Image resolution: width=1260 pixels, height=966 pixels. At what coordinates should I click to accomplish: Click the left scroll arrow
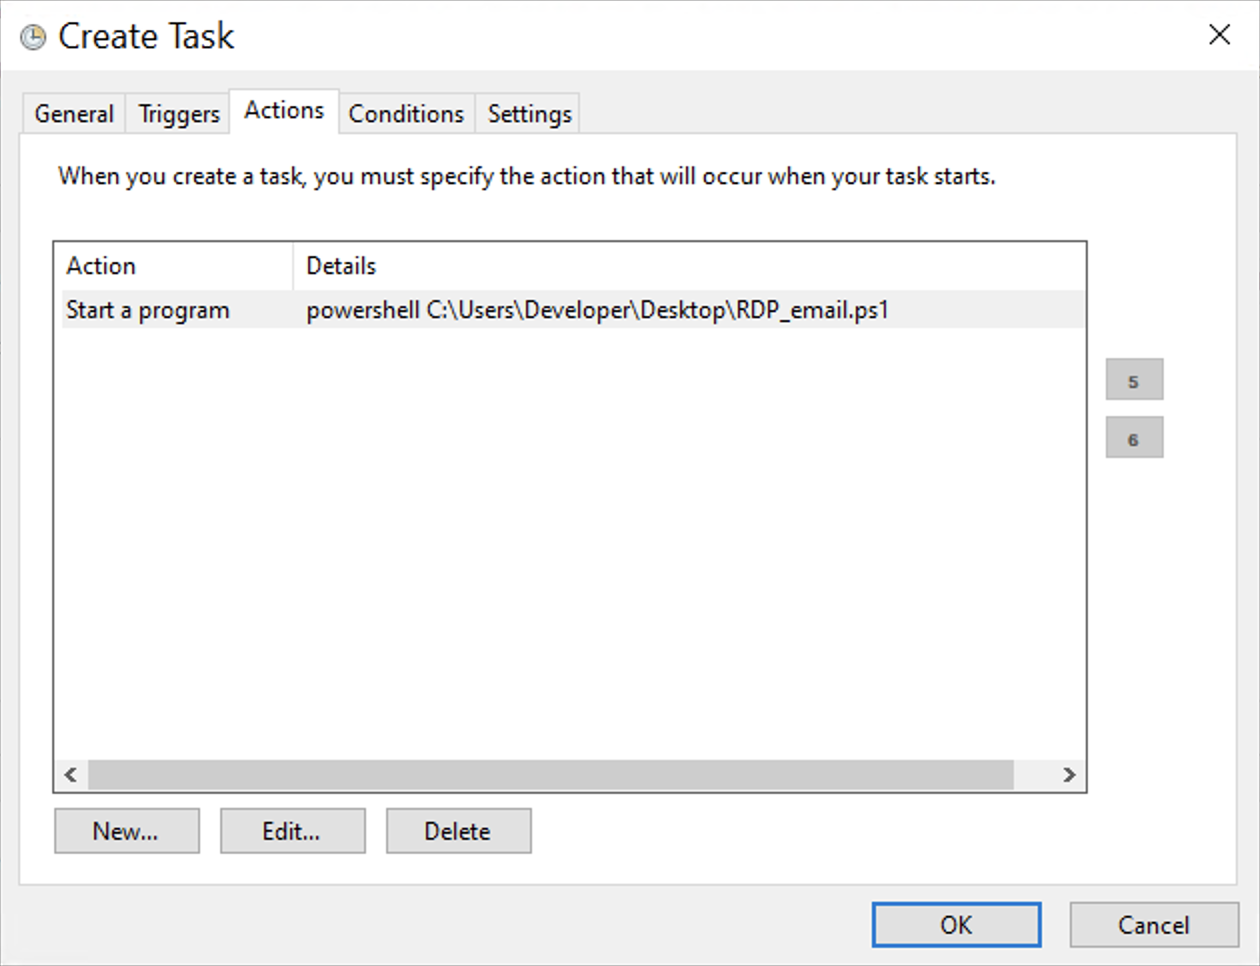(70, 775)
